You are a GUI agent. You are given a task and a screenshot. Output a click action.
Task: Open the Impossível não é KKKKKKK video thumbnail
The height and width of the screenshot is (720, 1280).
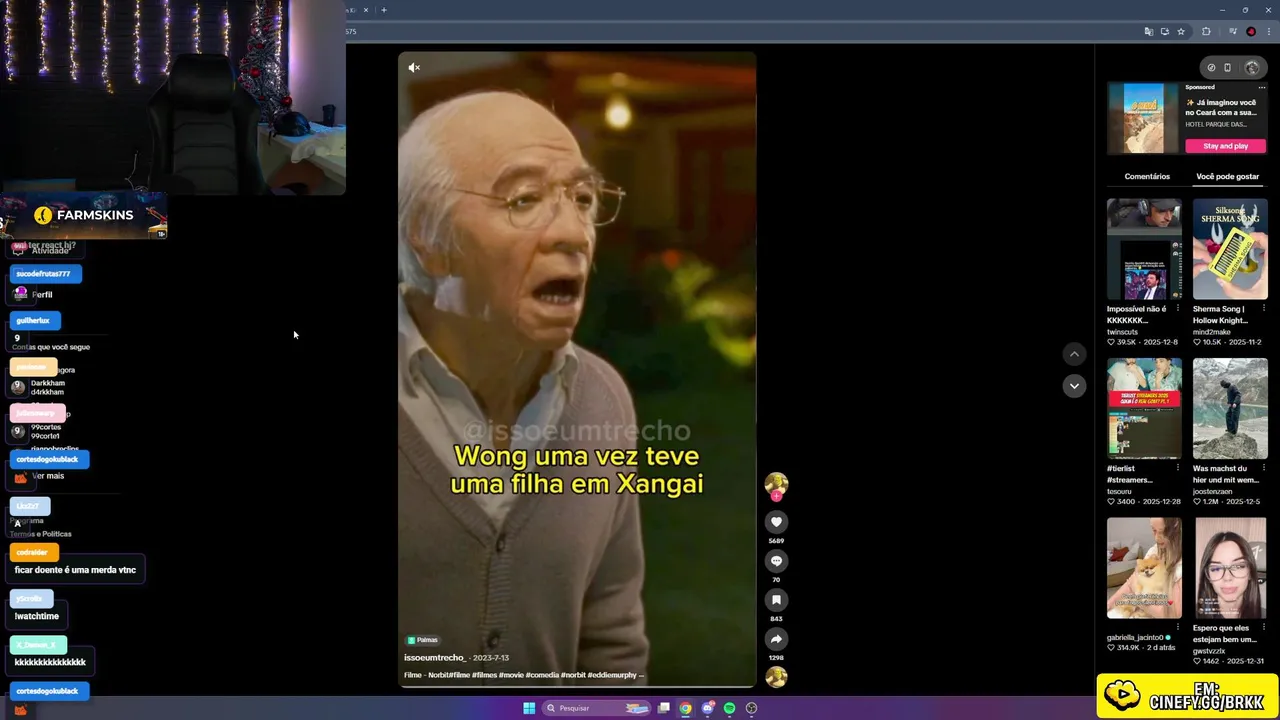(1144, 249)
